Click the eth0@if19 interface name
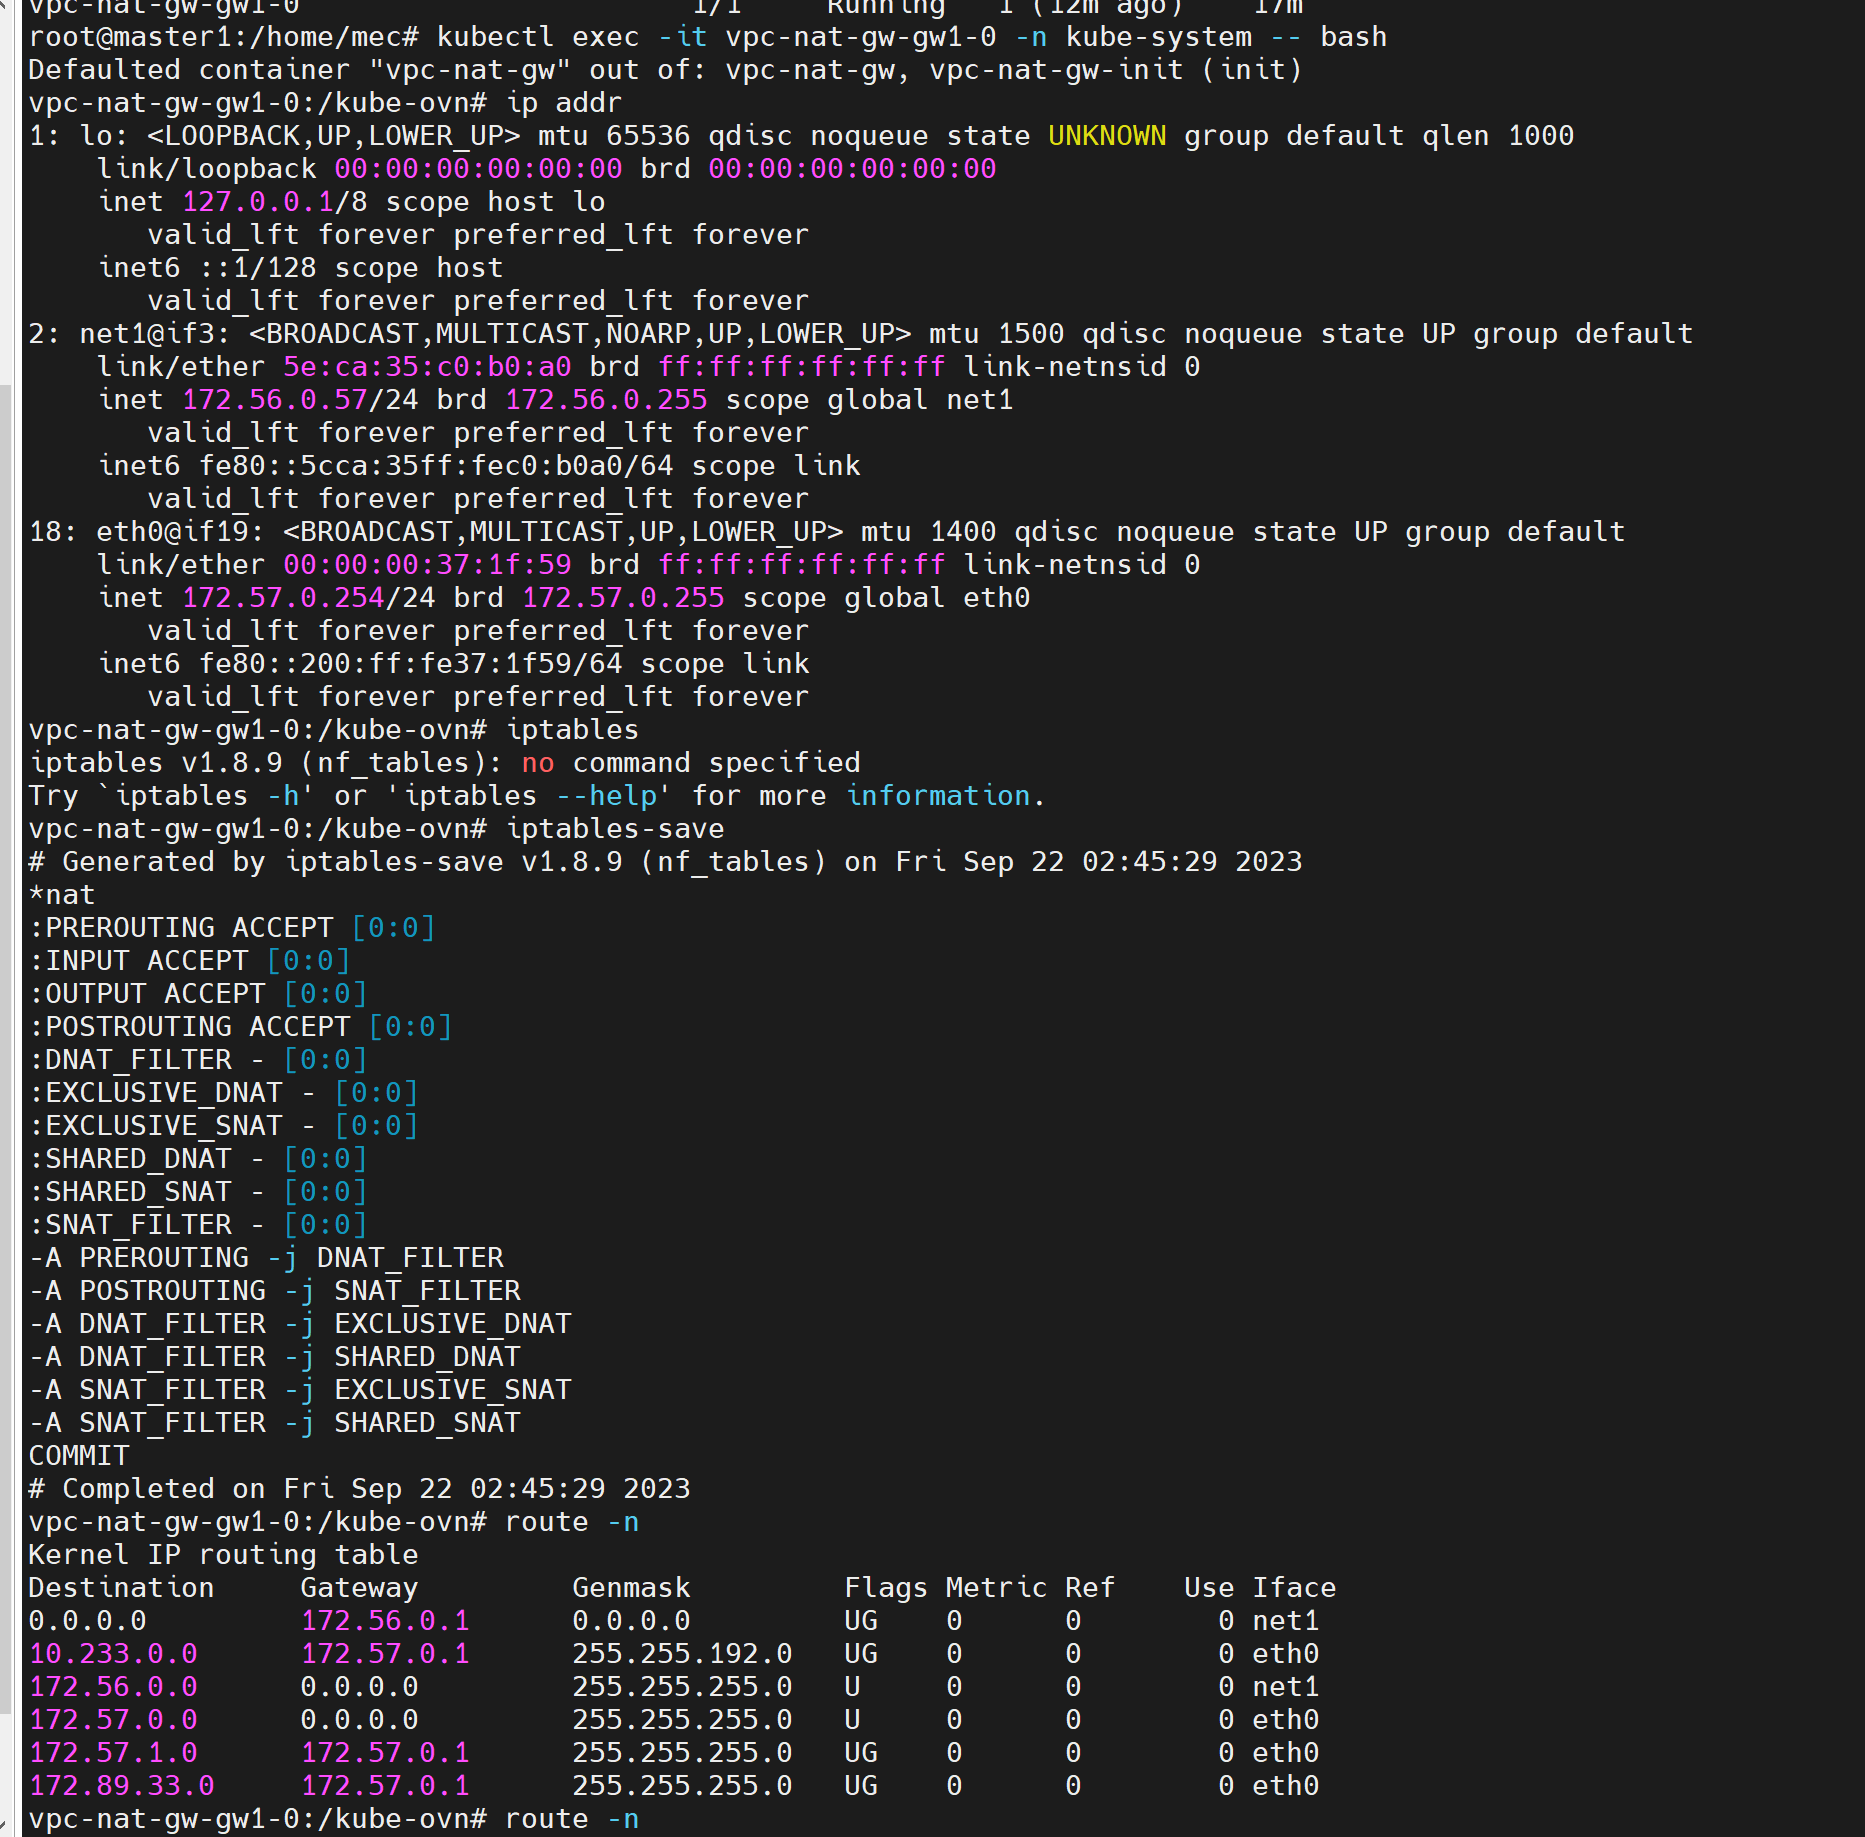 [x=176, y=531]
